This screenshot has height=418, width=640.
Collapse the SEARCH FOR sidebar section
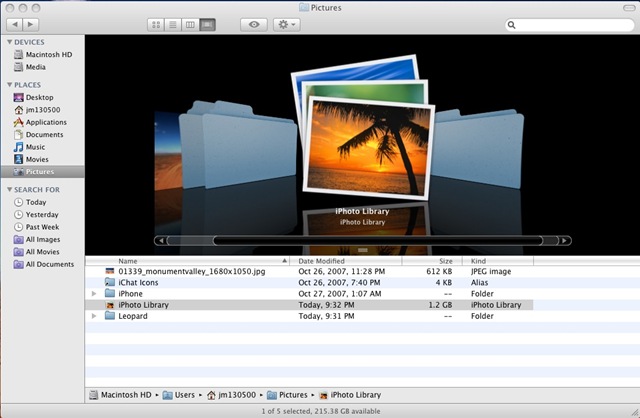click(9, 190)
